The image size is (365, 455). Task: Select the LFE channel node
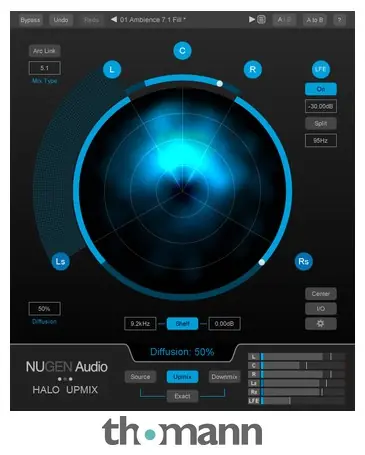[x=320, y=69]
